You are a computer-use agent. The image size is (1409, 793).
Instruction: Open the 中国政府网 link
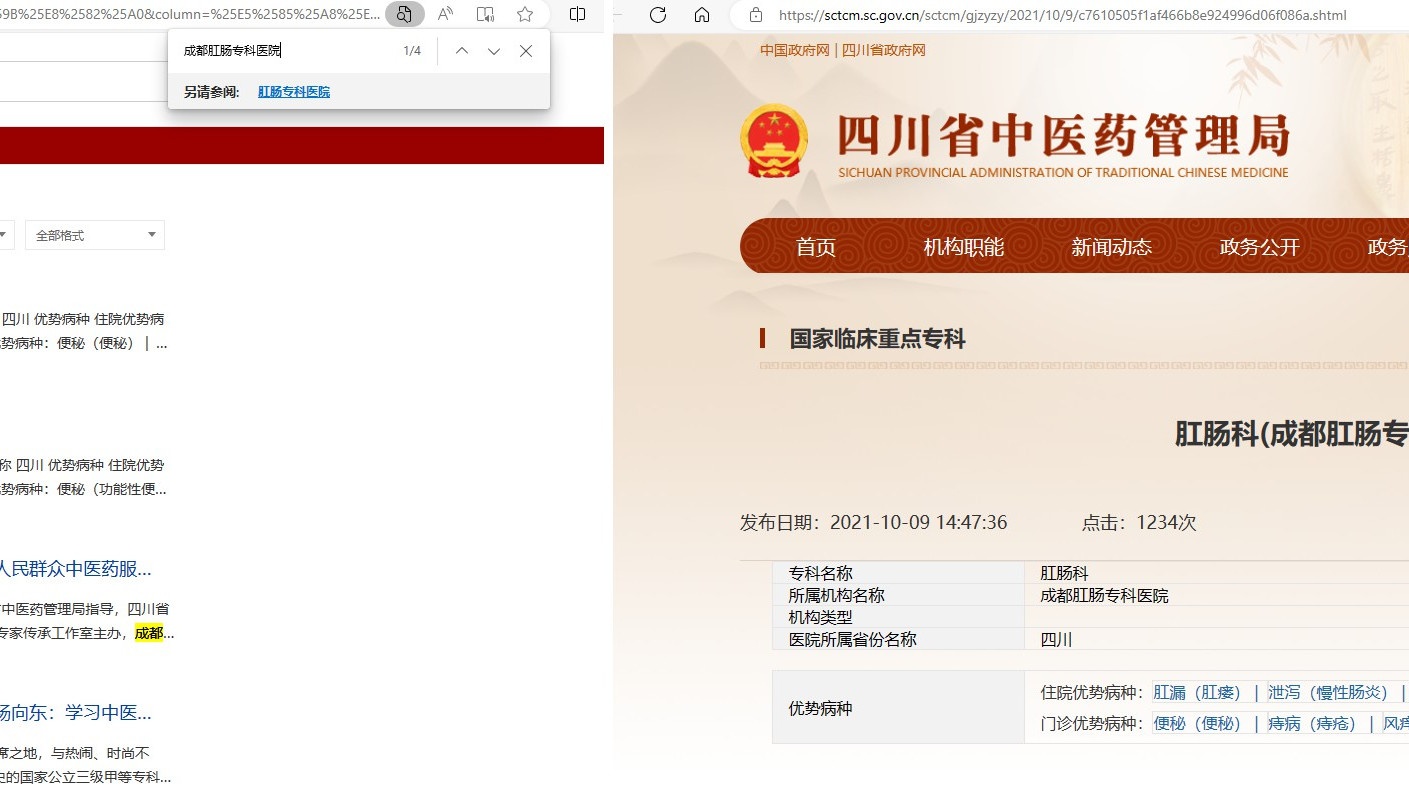pyautogui.click(x=795, y=50)
